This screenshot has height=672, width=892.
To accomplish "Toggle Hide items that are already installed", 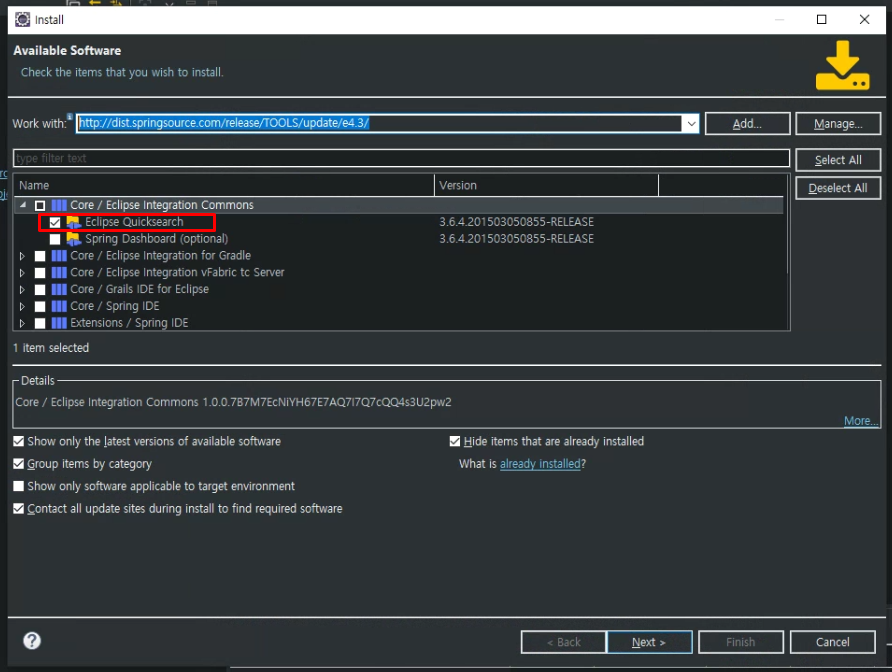I will (x=455, y=442).
